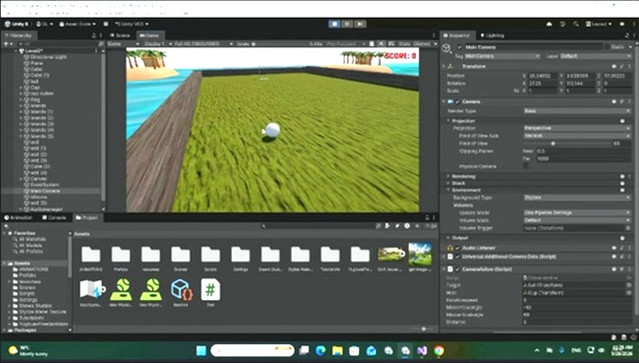Click the object picker for Target field
The height and width of the screenshot is (363, 639).
coord(628,285)
